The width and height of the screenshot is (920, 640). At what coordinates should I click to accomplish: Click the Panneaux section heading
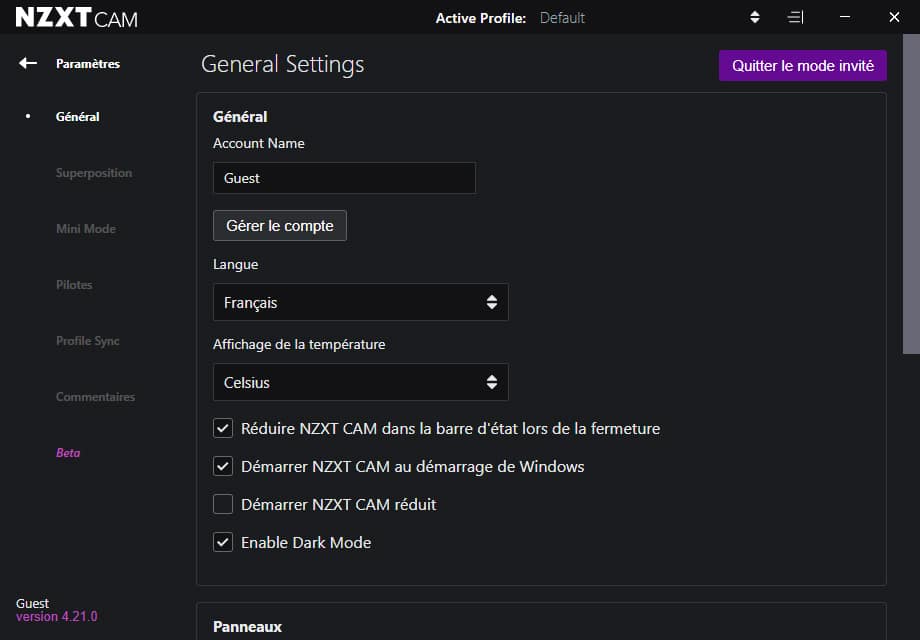[x=247, y=627]
